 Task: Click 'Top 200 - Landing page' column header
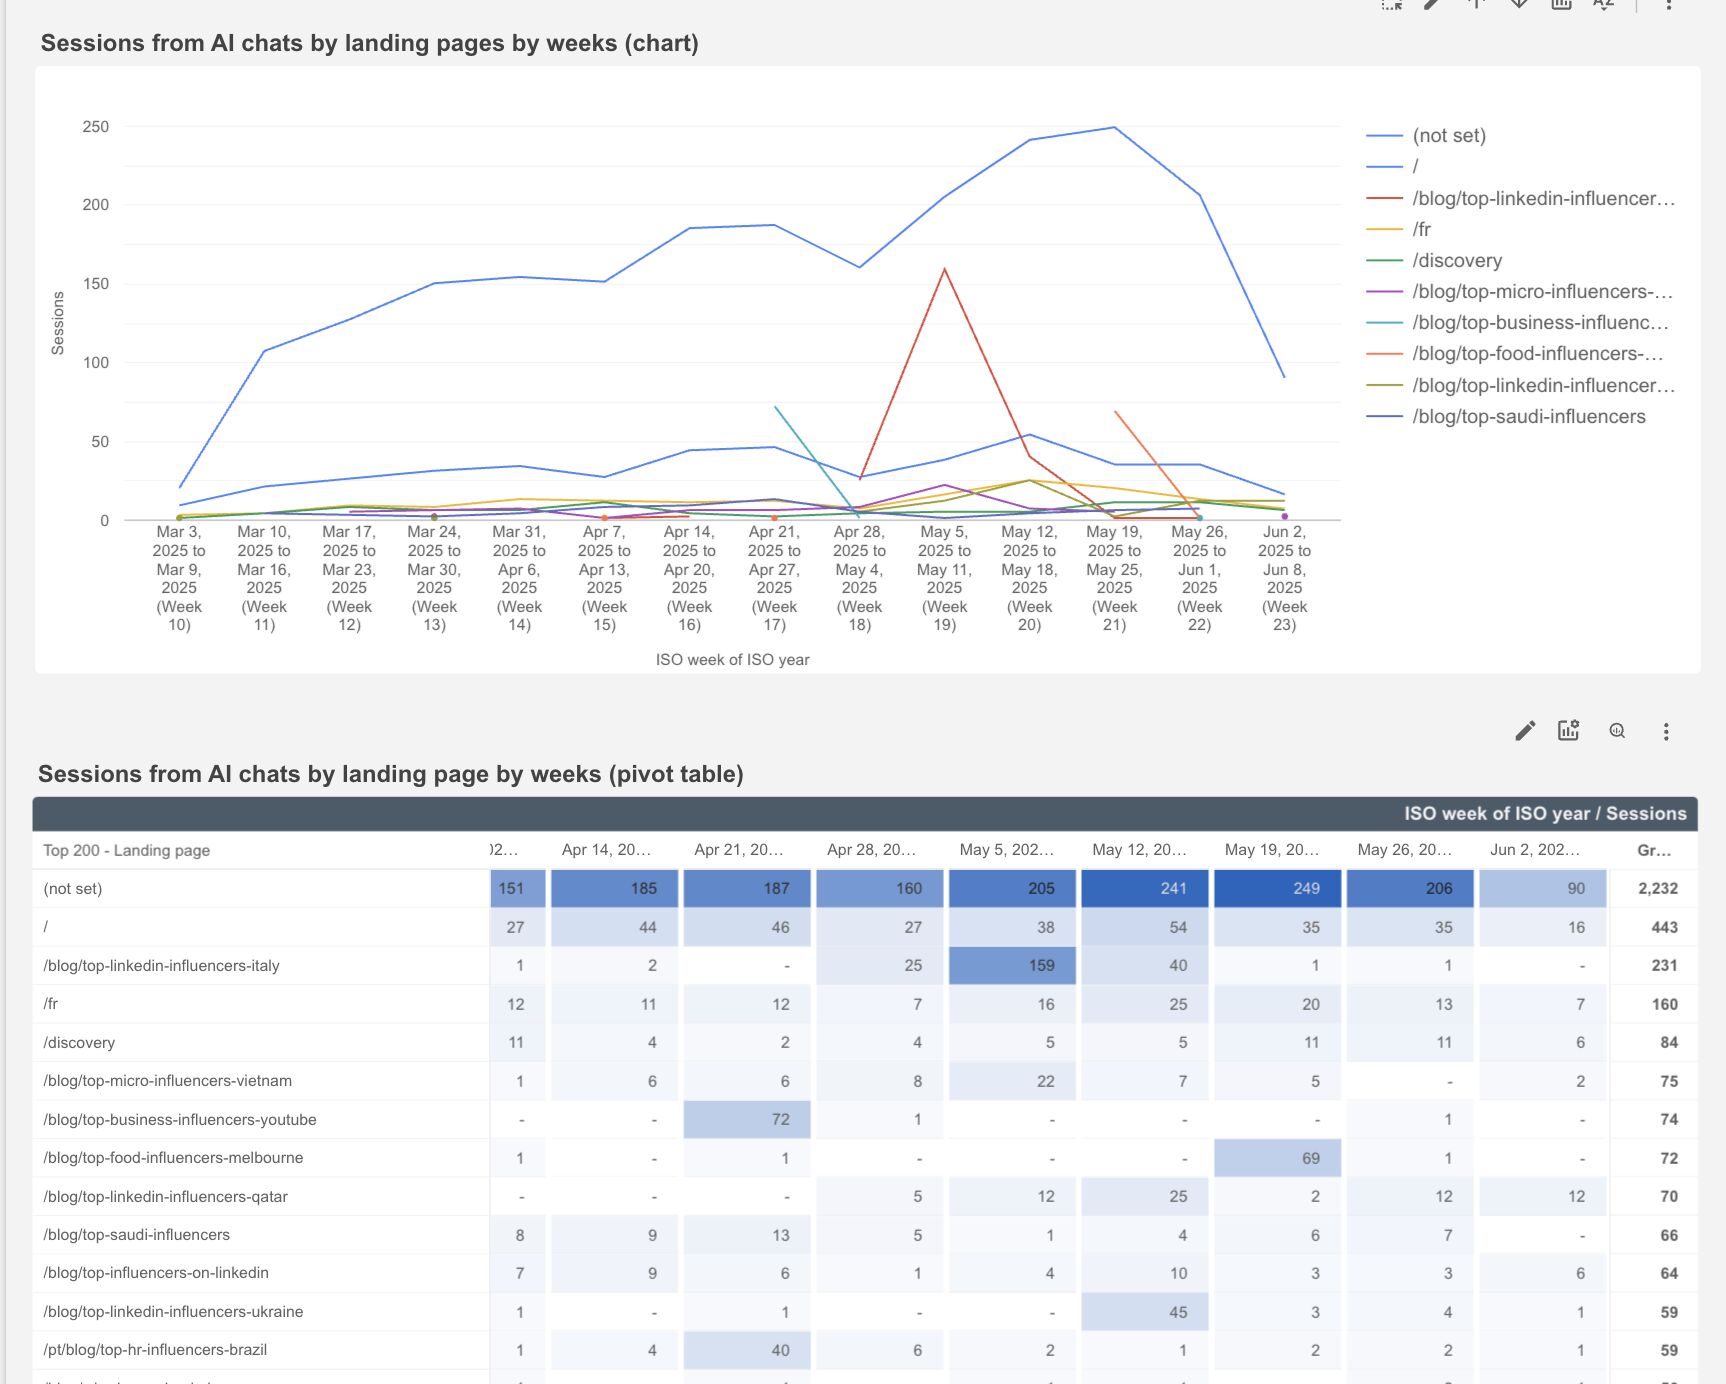click(x=127, y=851)
